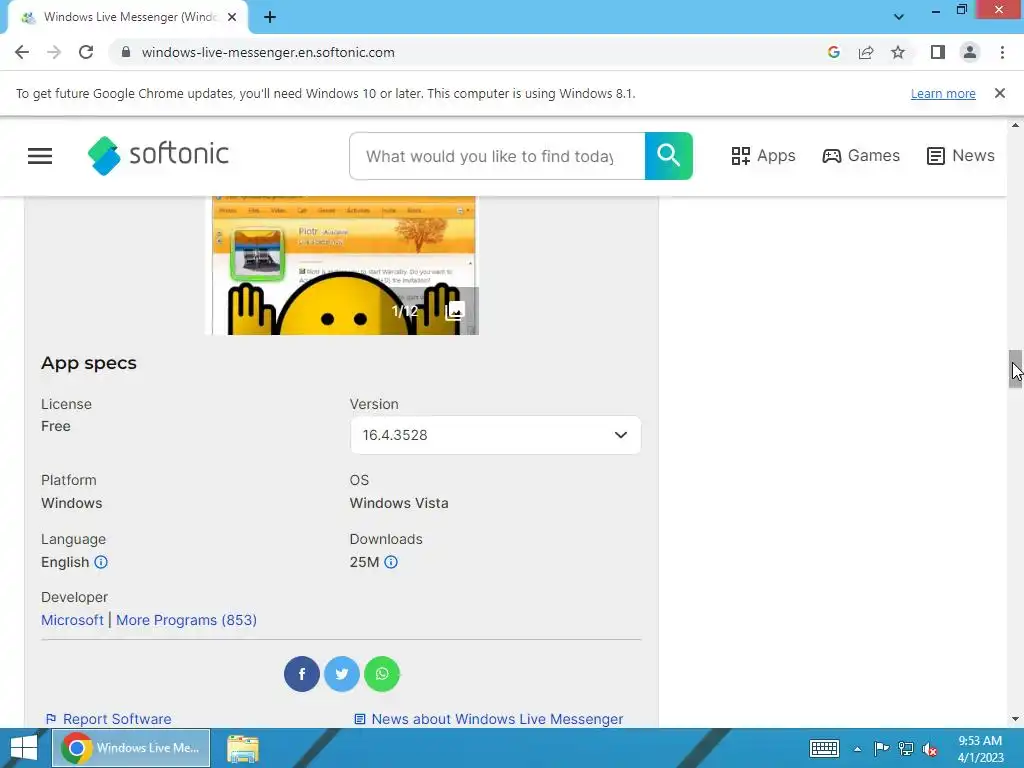Click Learn more in update notice
The width and height of the screenshot is (1024, 768).
point(943,93)
